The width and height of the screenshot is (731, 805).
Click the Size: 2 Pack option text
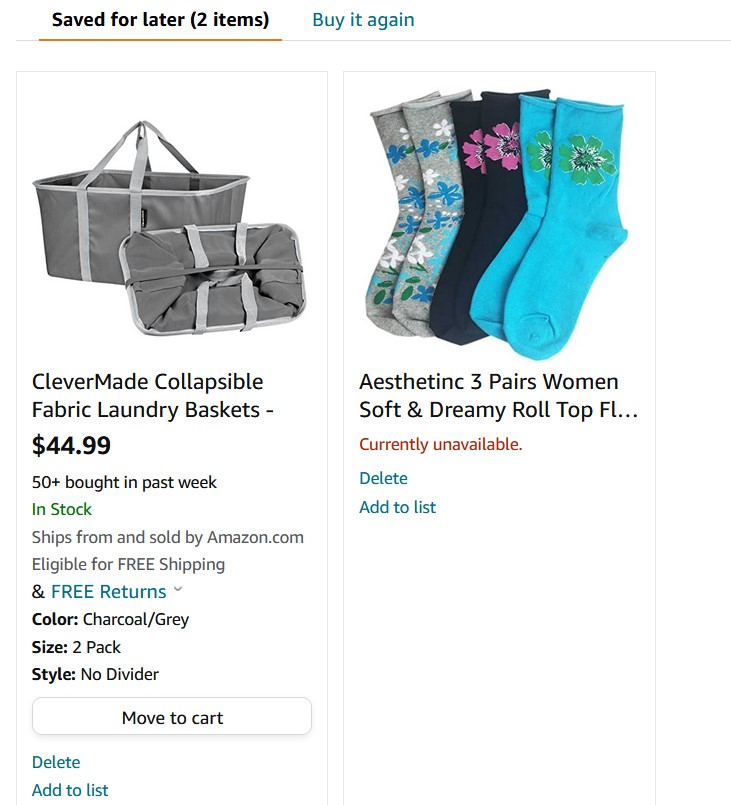coord(76,647)
